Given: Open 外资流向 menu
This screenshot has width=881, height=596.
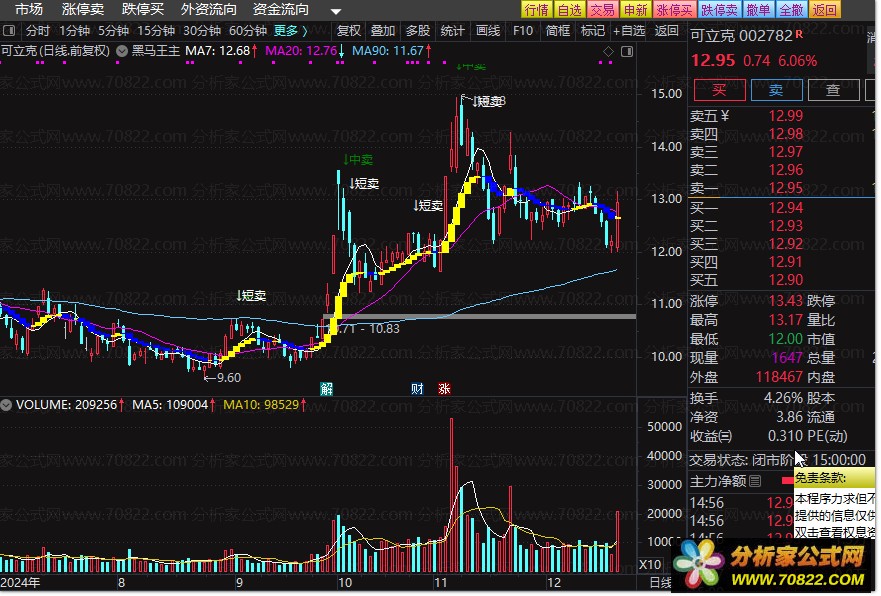Looking at the screenshot, I should pyautogui.click(x=208, y=9).
